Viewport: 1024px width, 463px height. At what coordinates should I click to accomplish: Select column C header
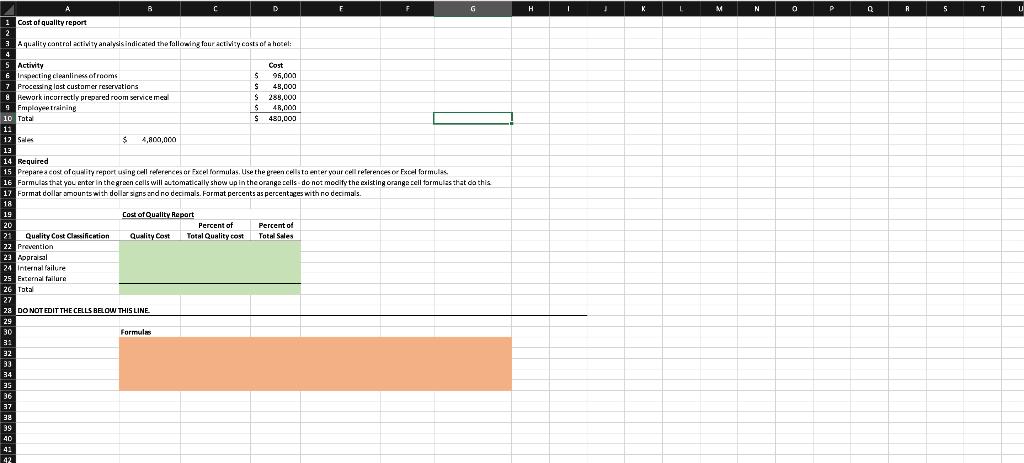[x=215, y=8]
